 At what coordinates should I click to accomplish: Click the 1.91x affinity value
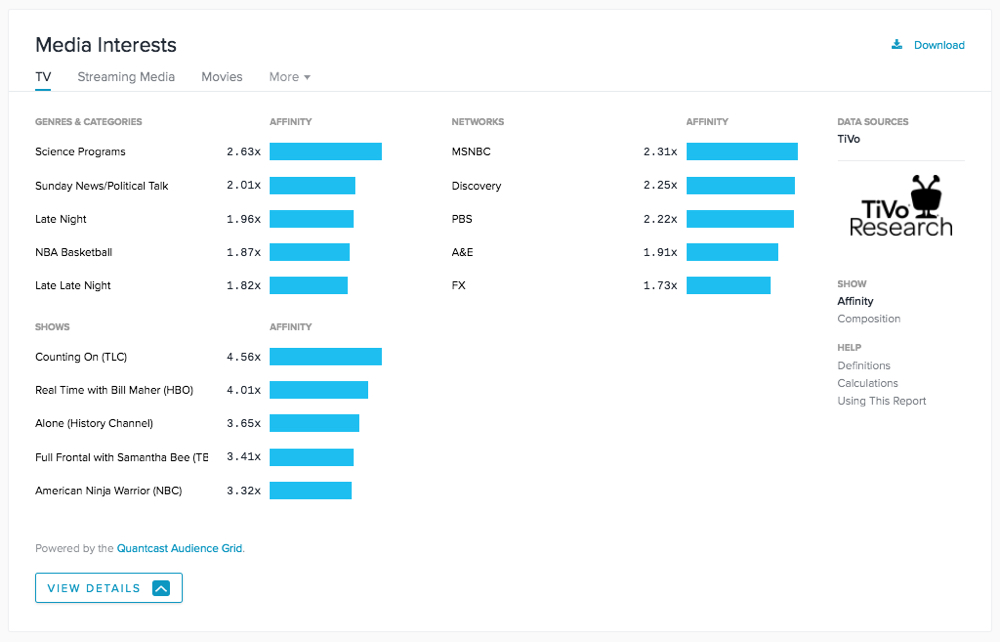(660, 252)
